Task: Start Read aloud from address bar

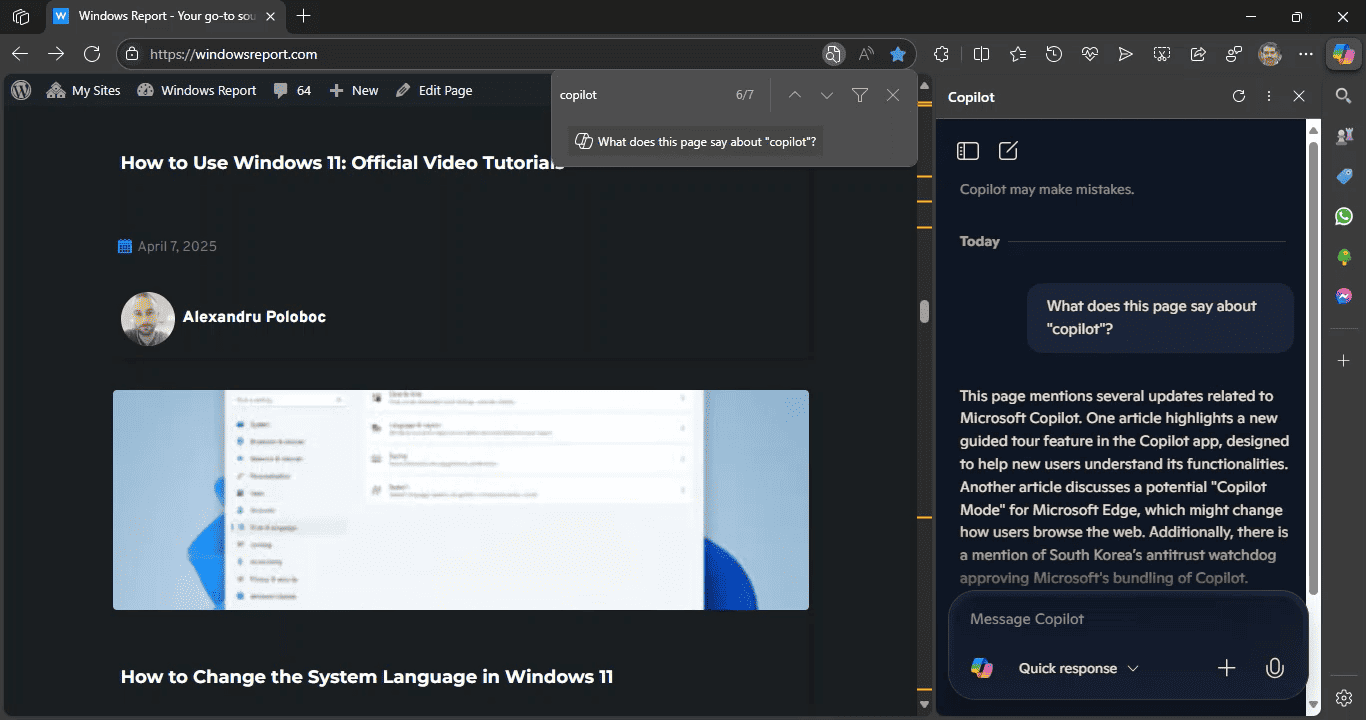Action: (x=865, y=54)
